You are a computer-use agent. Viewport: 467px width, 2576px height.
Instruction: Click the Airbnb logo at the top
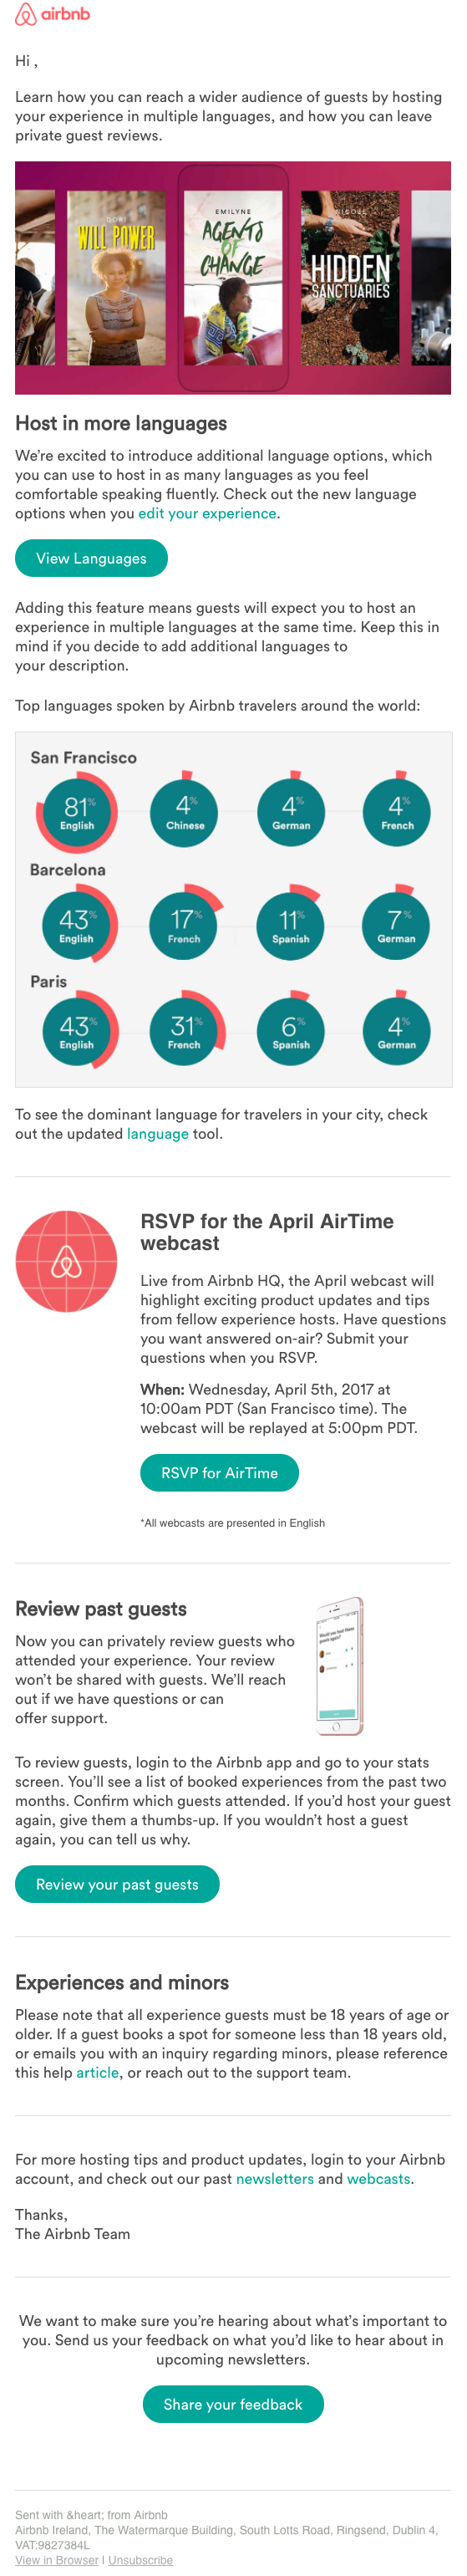pyautogui.click(x=52, y=14)
